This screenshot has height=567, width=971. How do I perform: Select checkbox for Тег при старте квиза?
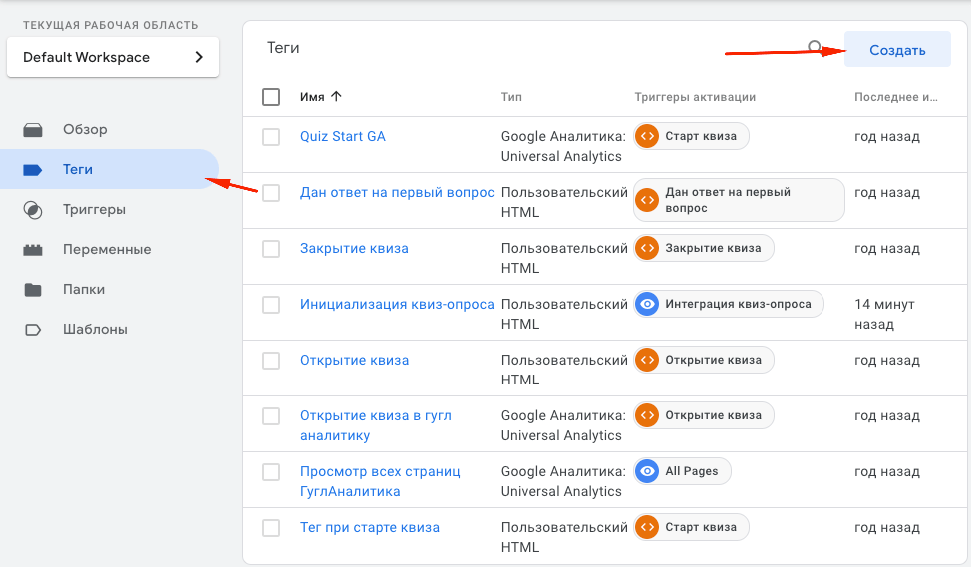click(x=271, y=528)
